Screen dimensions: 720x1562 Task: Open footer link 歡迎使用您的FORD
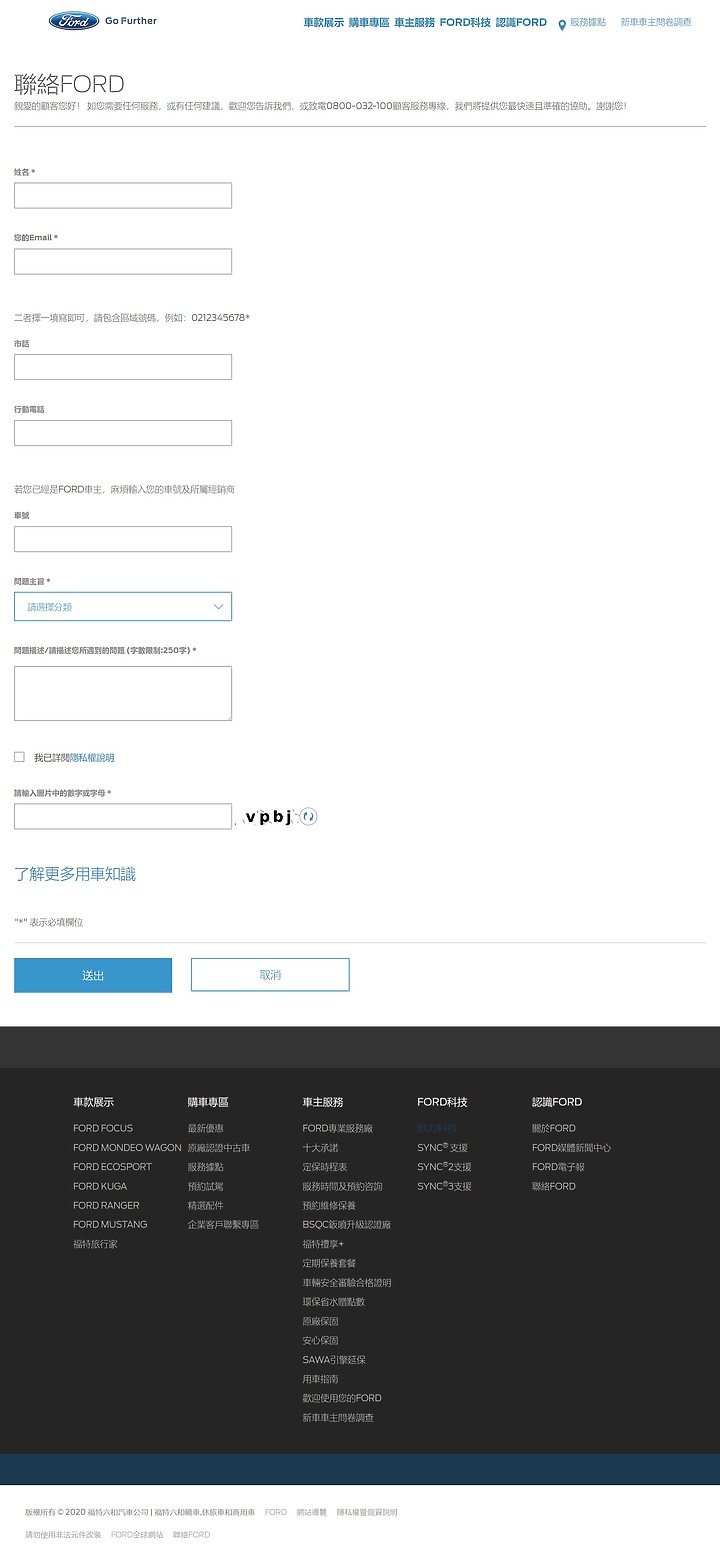coord(342,1398)
